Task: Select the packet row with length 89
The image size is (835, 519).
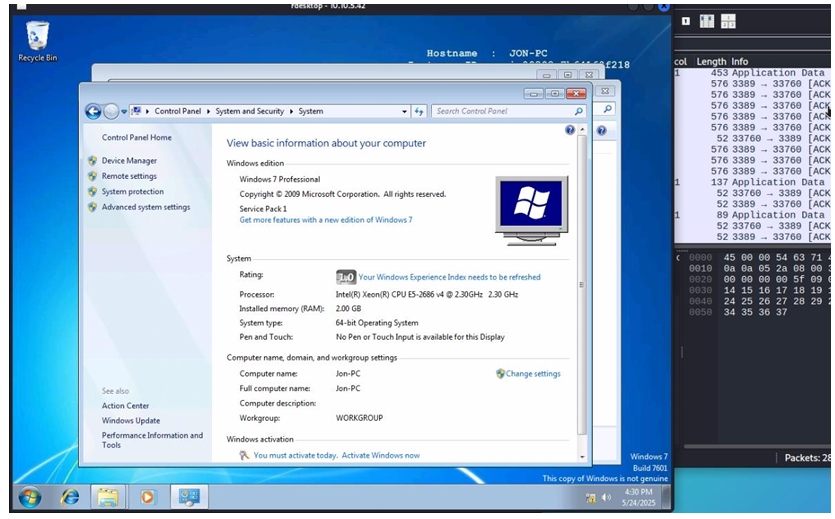Action: click(753, 215)
